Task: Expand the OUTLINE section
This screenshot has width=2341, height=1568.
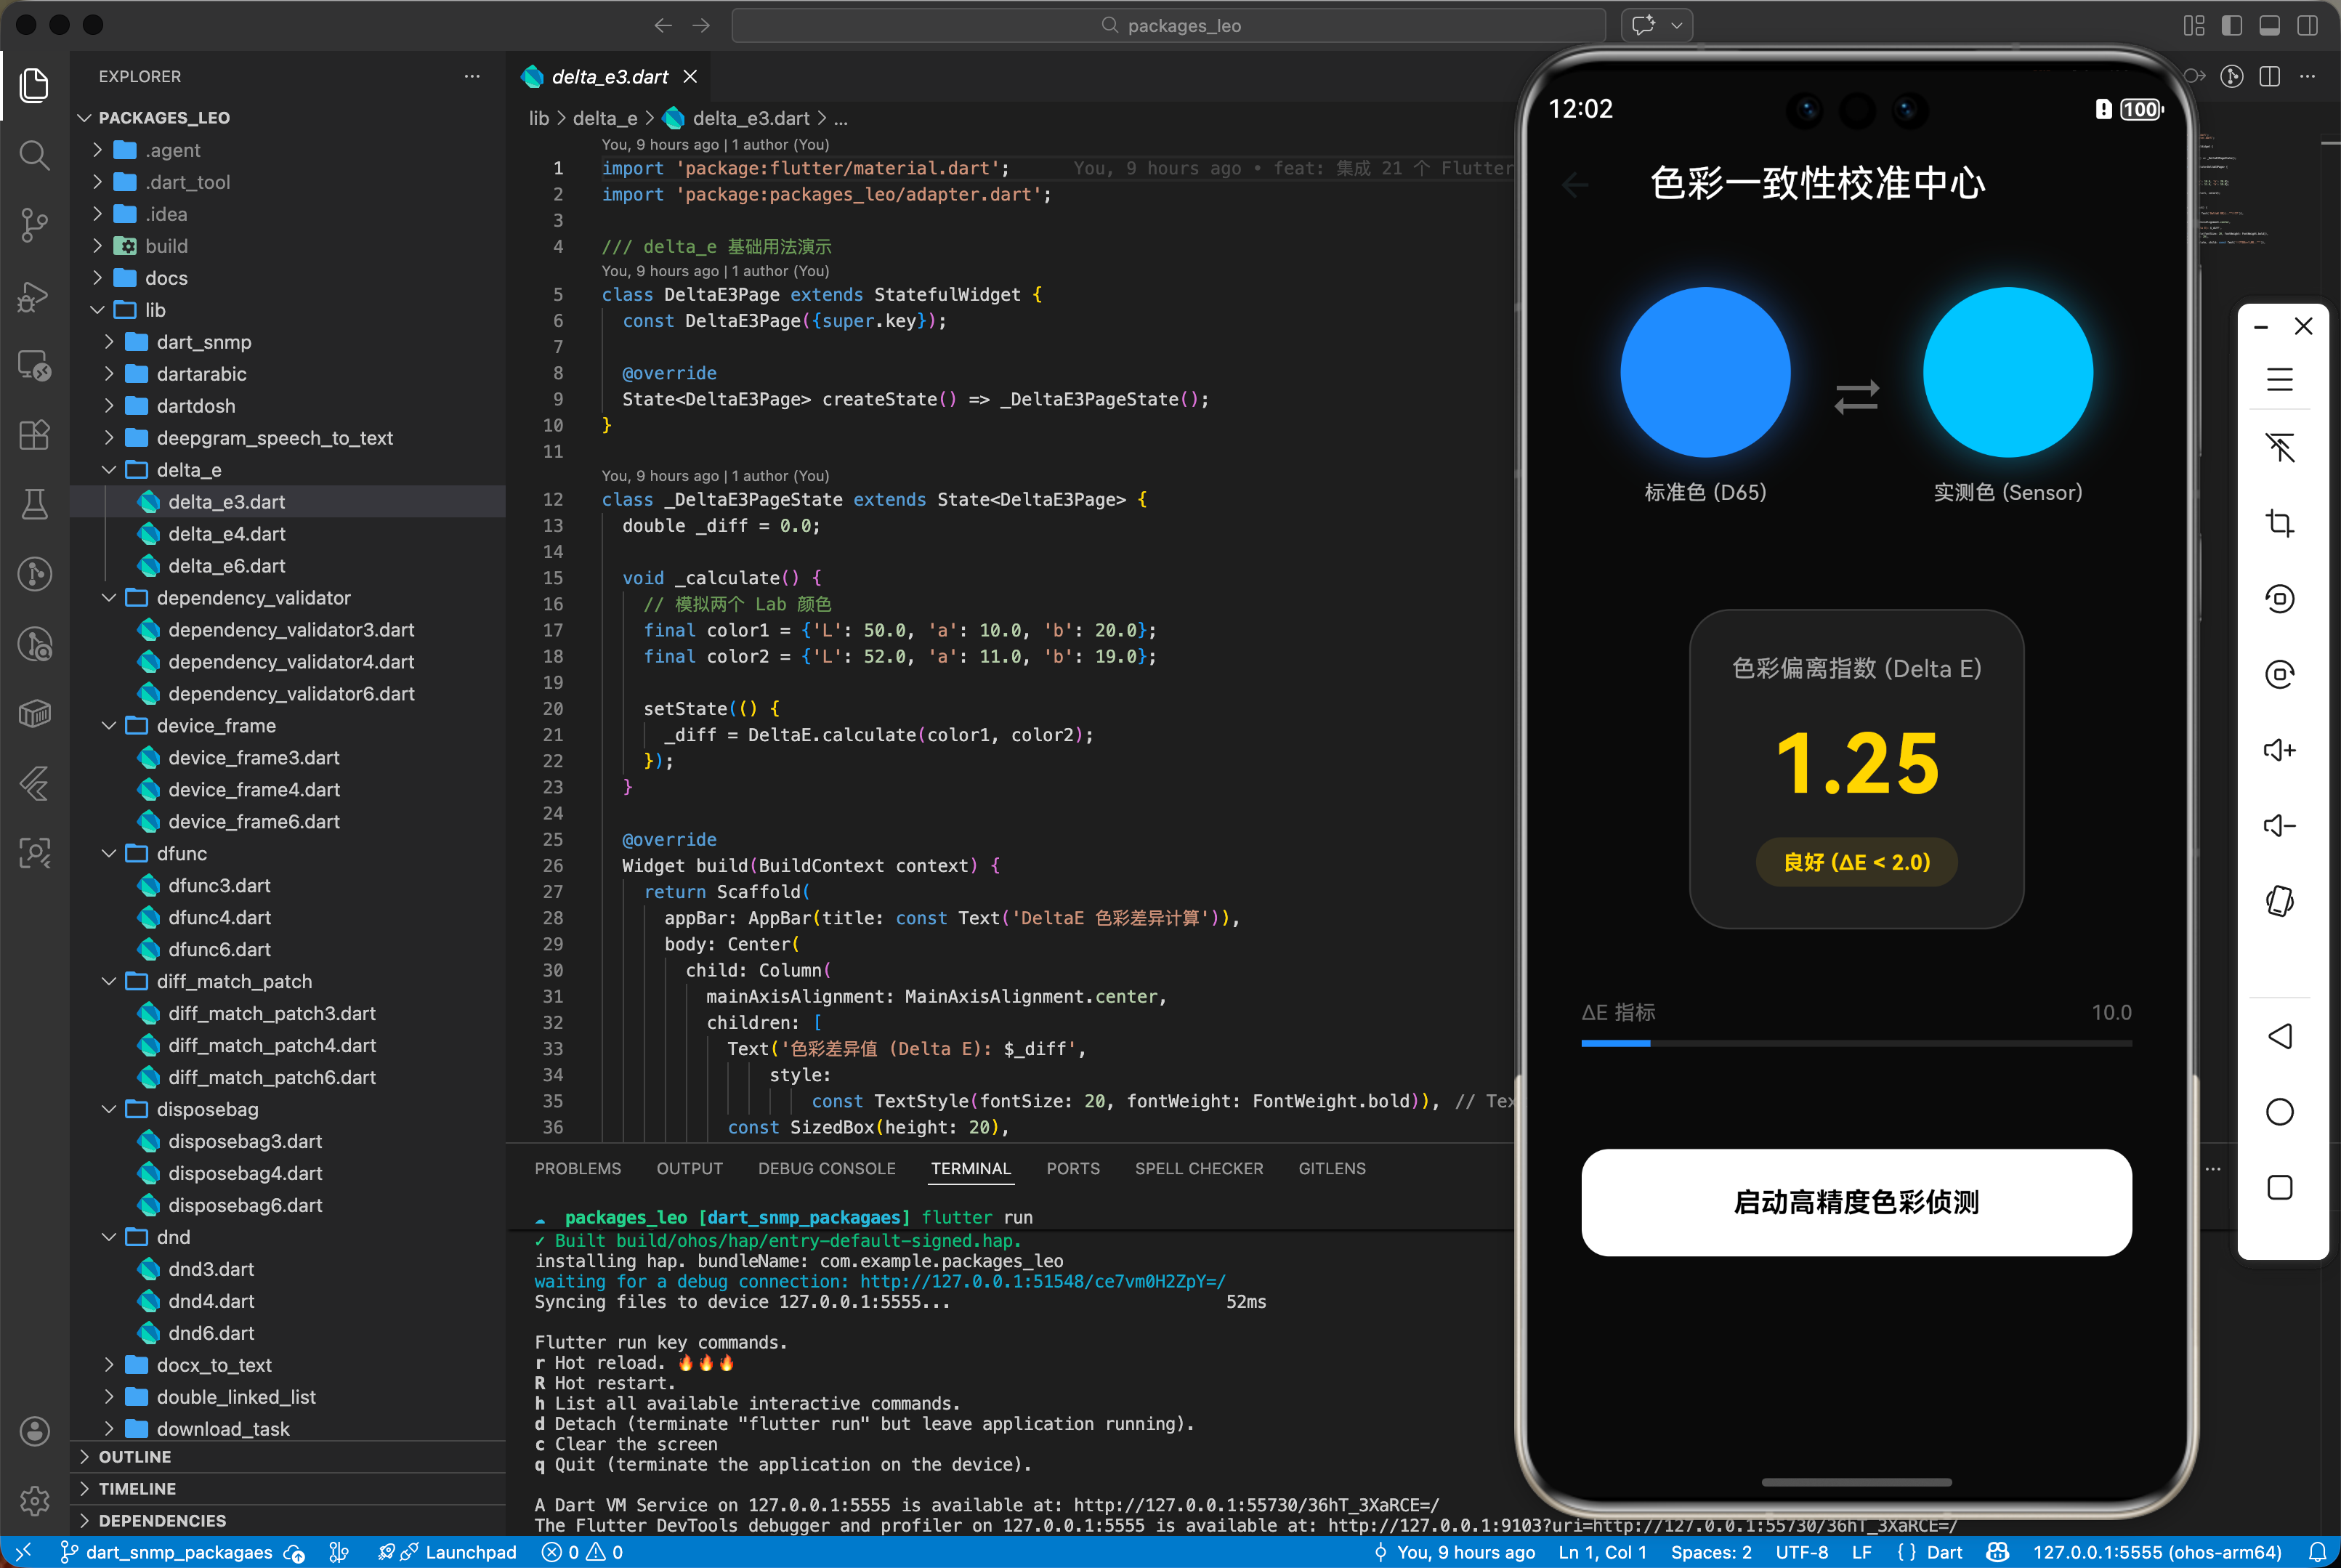Action: click(134, 1457)
